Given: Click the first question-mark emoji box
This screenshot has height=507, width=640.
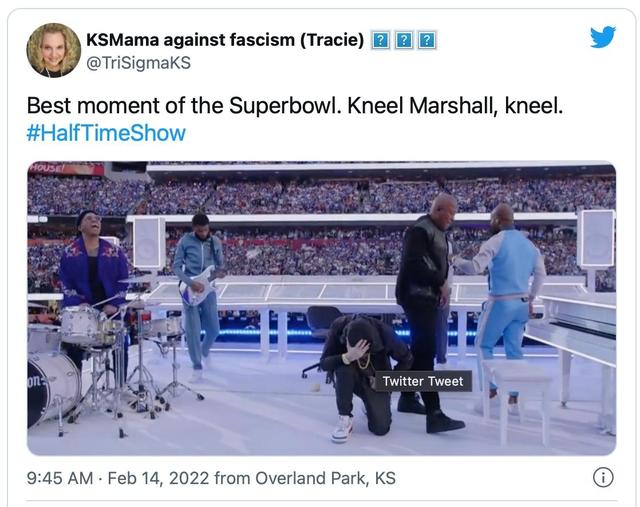Looking at the screenshot, I should pos(380,40).
